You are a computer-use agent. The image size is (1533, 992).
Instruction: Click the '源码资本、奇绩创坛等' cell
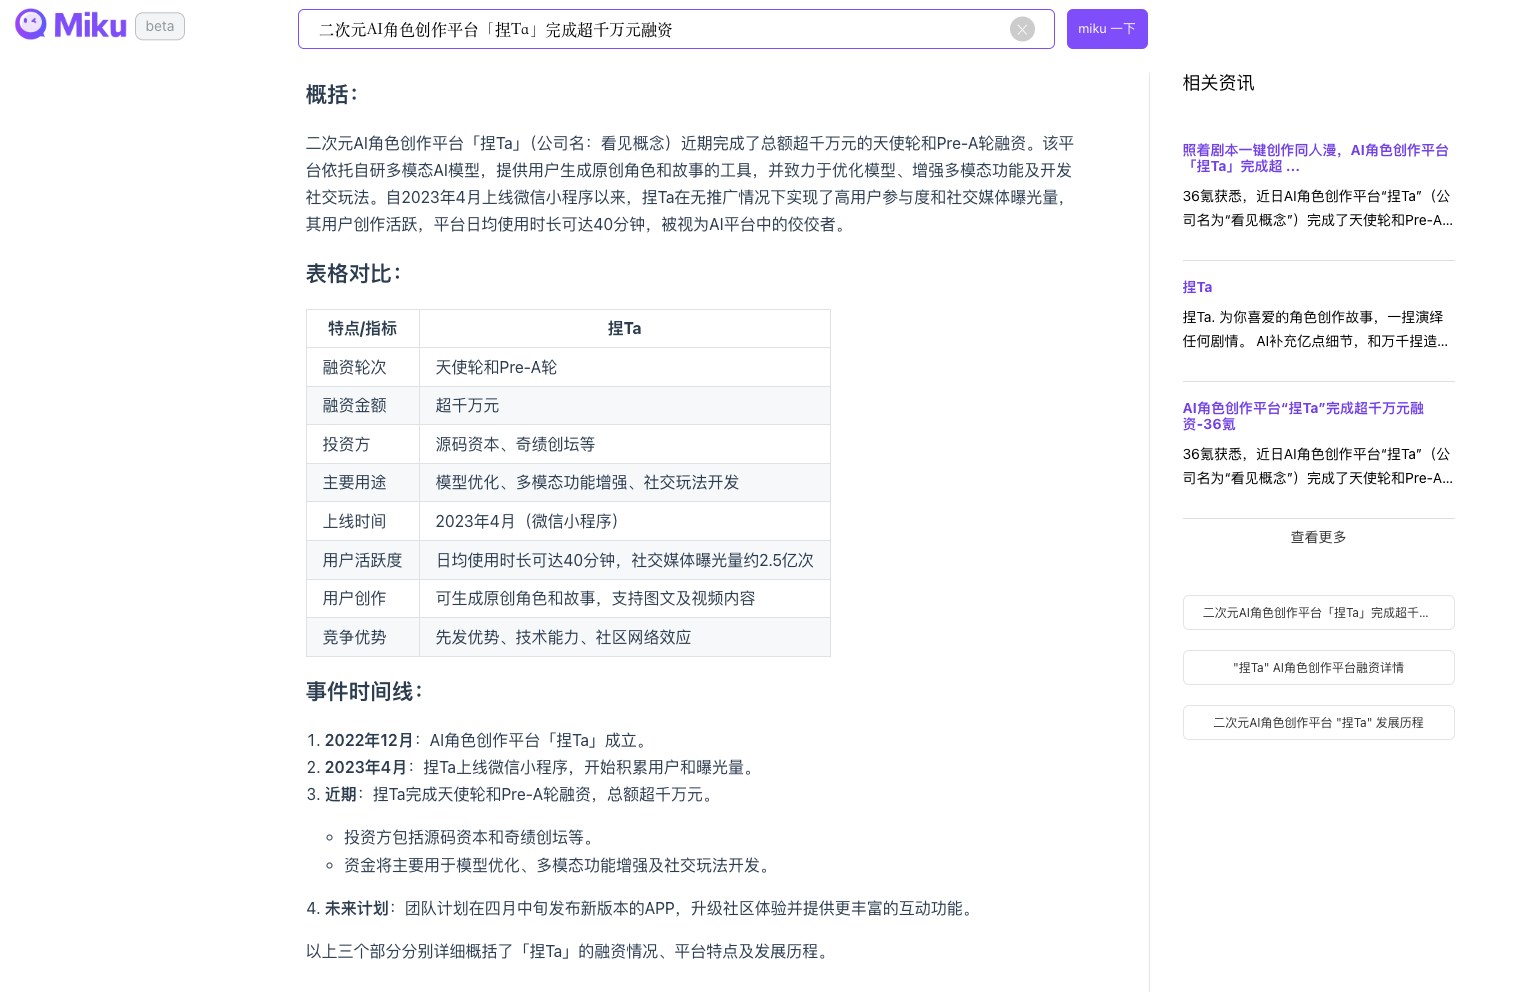pyautogui.click(x=625, y=444)
